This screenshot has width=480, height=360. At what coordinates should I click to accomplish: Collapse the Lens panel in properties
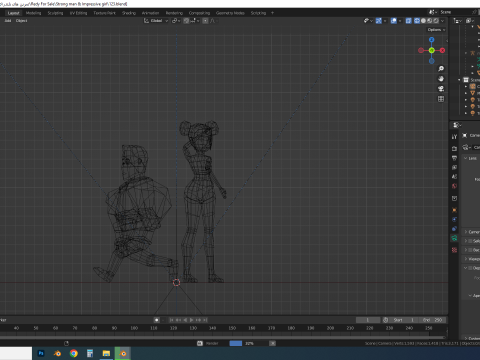point(466,158)
